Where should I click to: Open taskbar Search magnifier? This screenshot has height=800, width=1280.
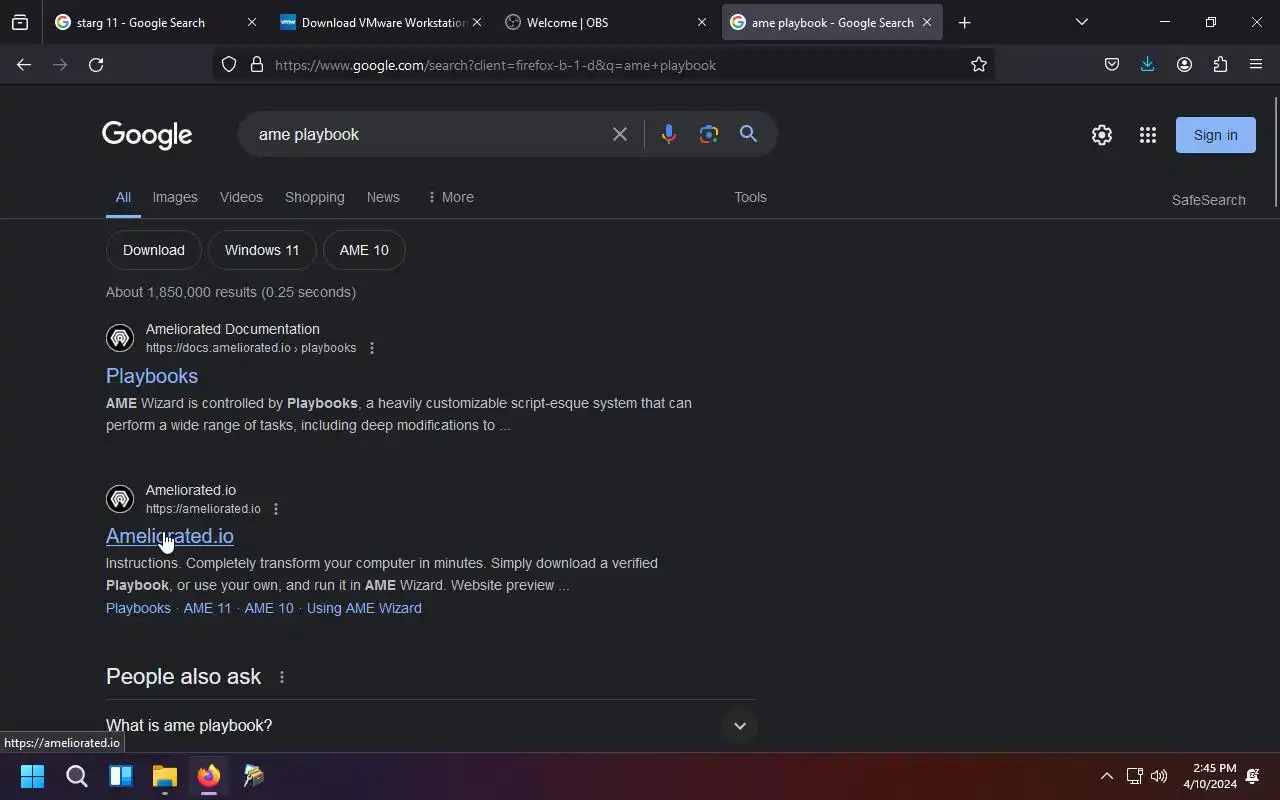76,776
